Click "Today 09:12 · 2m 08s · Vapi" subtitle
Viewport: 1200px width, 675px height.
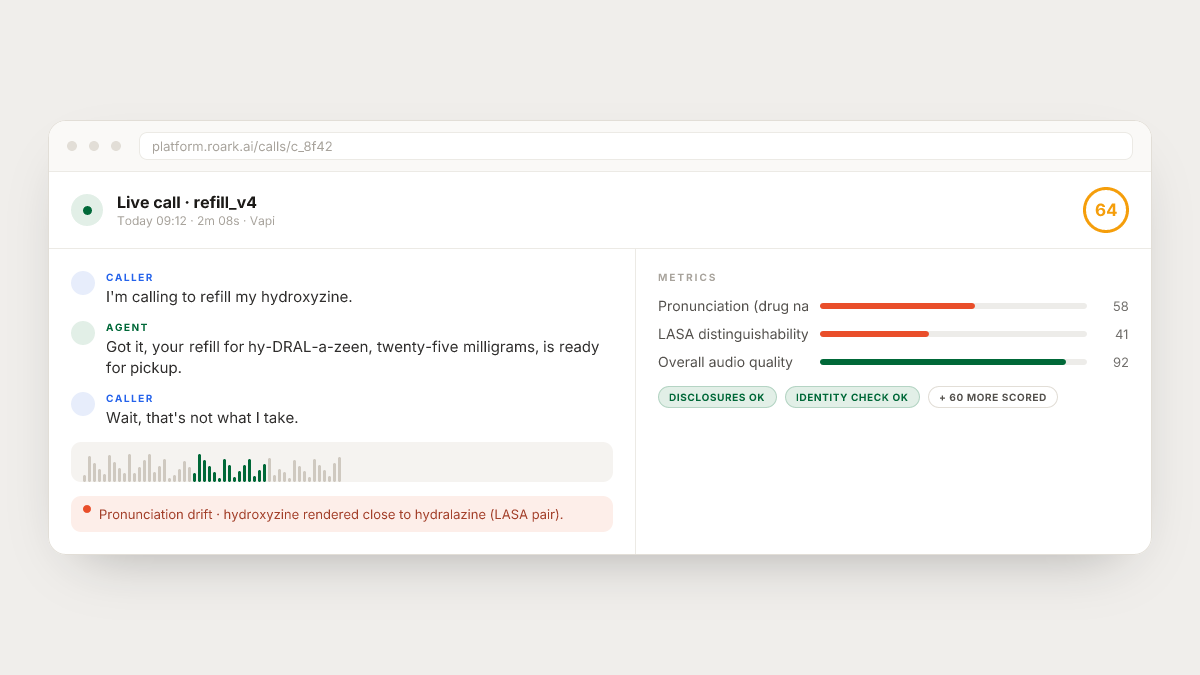196,221
